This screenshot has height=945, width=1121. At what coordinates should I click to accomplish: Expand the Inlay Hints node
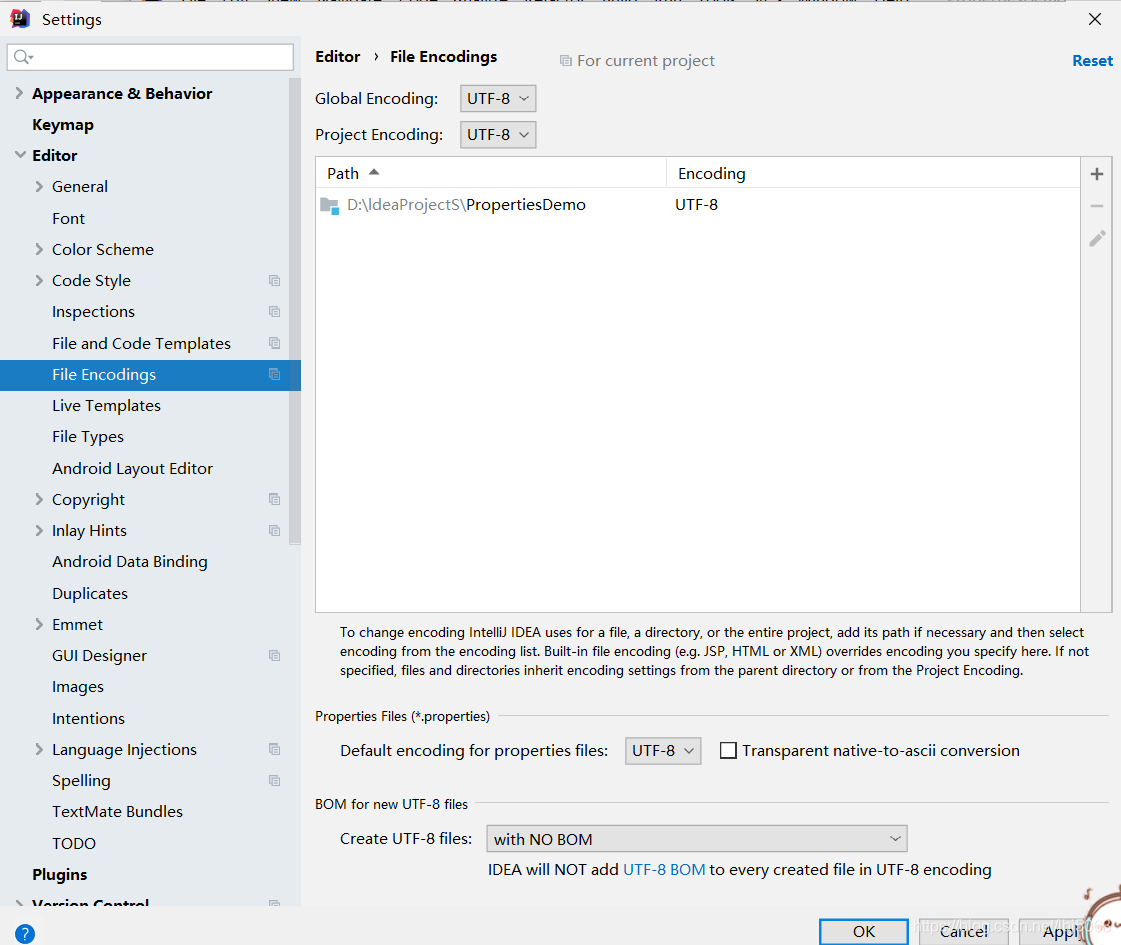(x=39, y=530)
